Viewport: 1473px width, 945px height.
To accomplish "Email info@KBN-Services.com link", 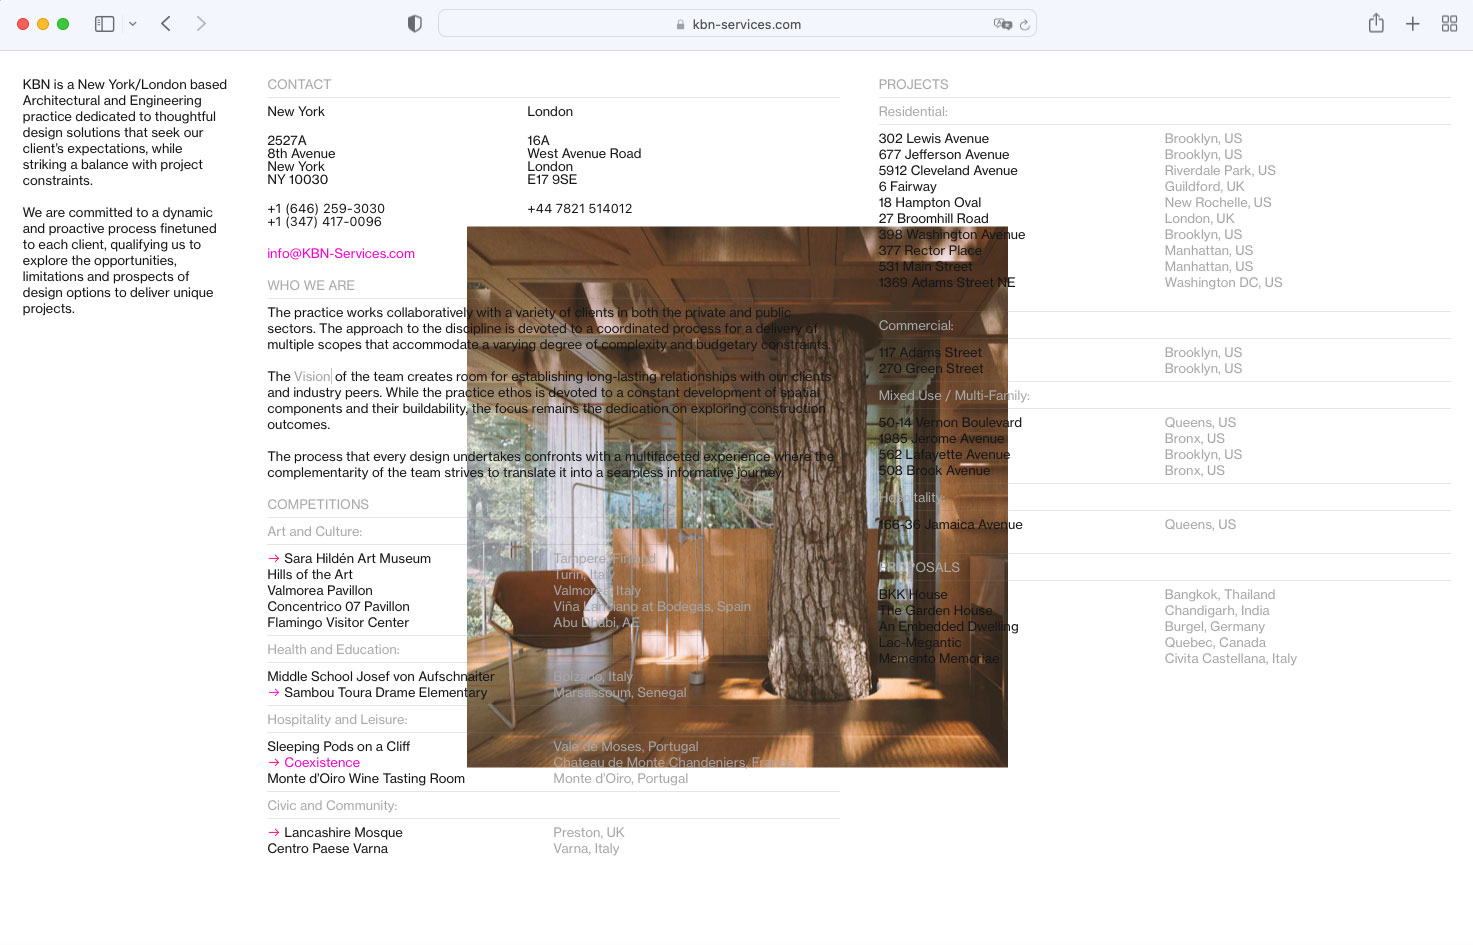I will [341, 254].
